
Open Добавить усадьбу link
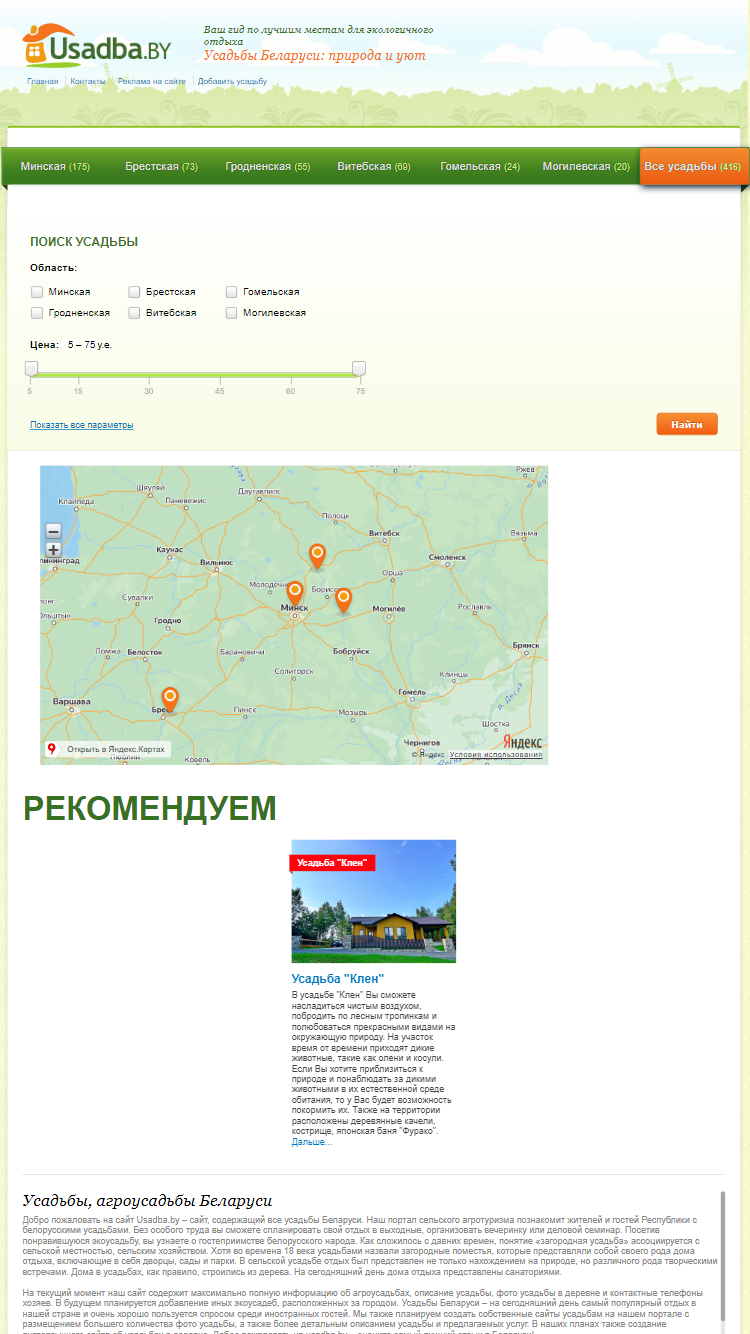point(232,81)
